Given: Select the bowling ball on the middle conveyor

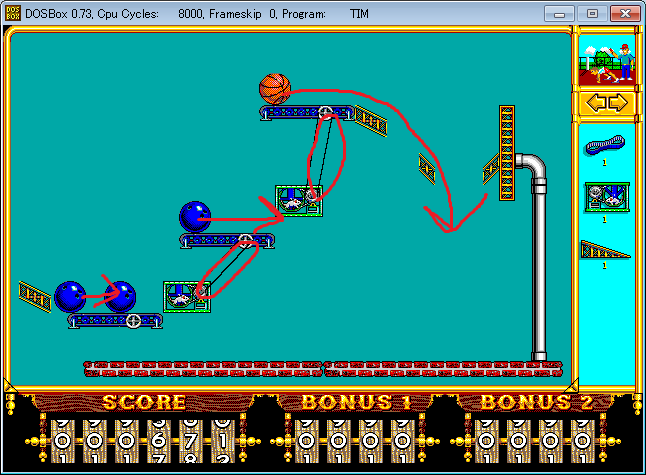Looking at the screenshot, I should [x=195, y=217].
